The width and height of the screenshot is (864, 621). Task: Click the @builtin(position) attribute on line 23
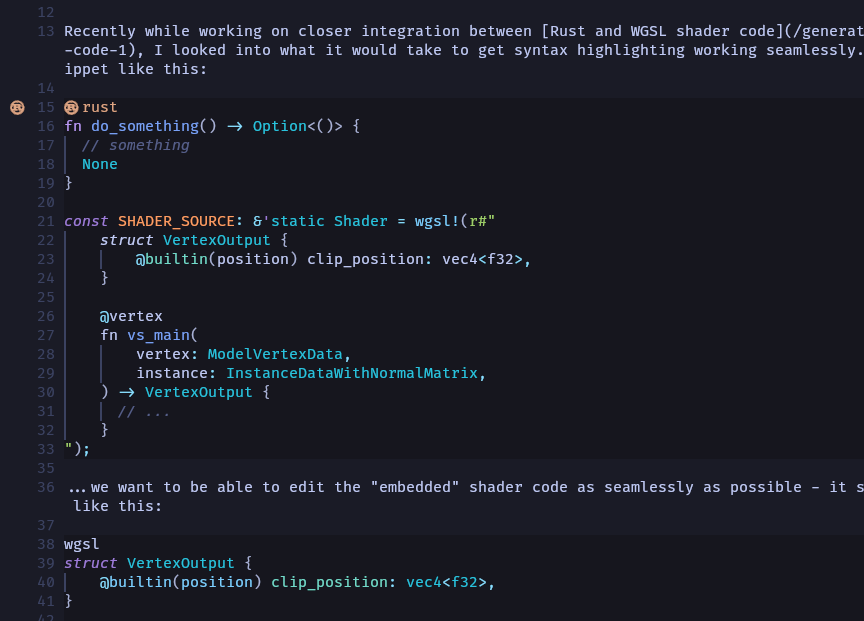pos(216,259)
